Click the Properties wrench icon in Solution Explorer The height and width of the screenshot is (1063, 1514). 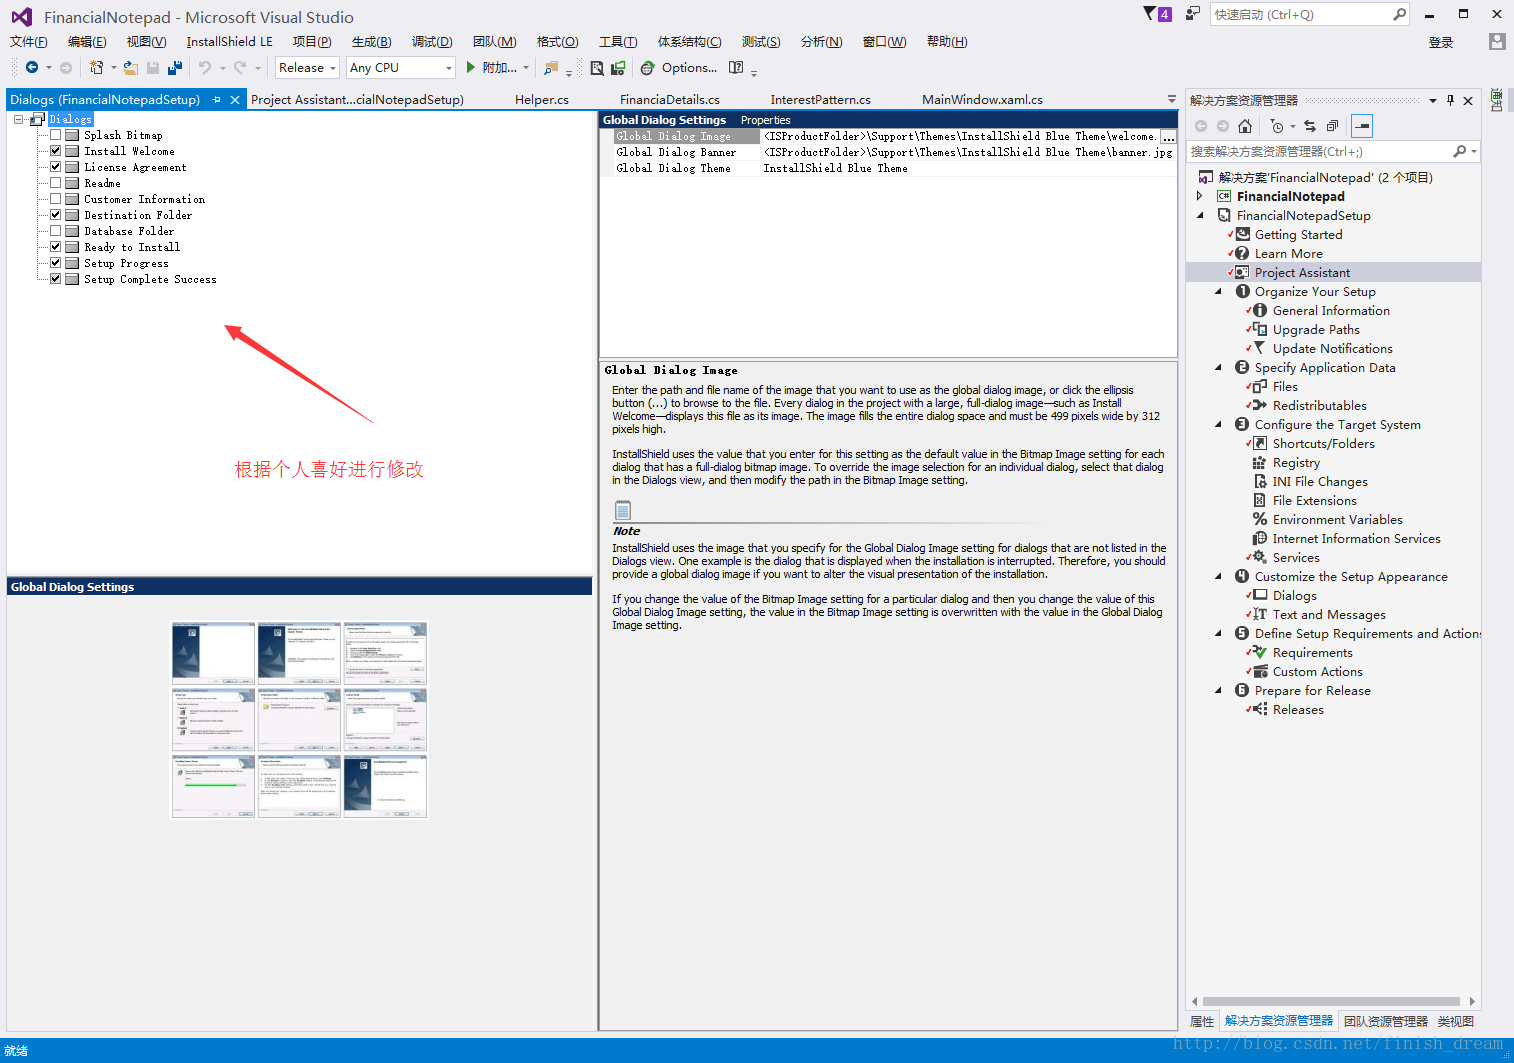pos(1361,126)
